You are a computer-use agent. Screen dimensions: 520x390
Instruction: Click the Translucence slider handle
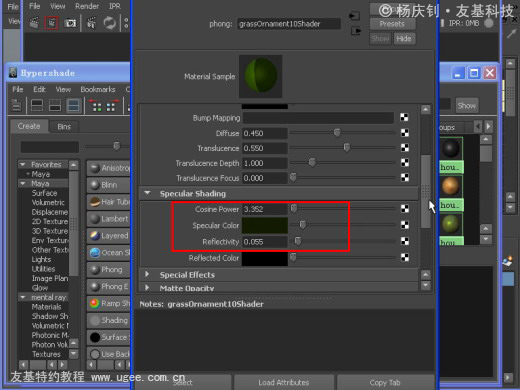(347, 147)
